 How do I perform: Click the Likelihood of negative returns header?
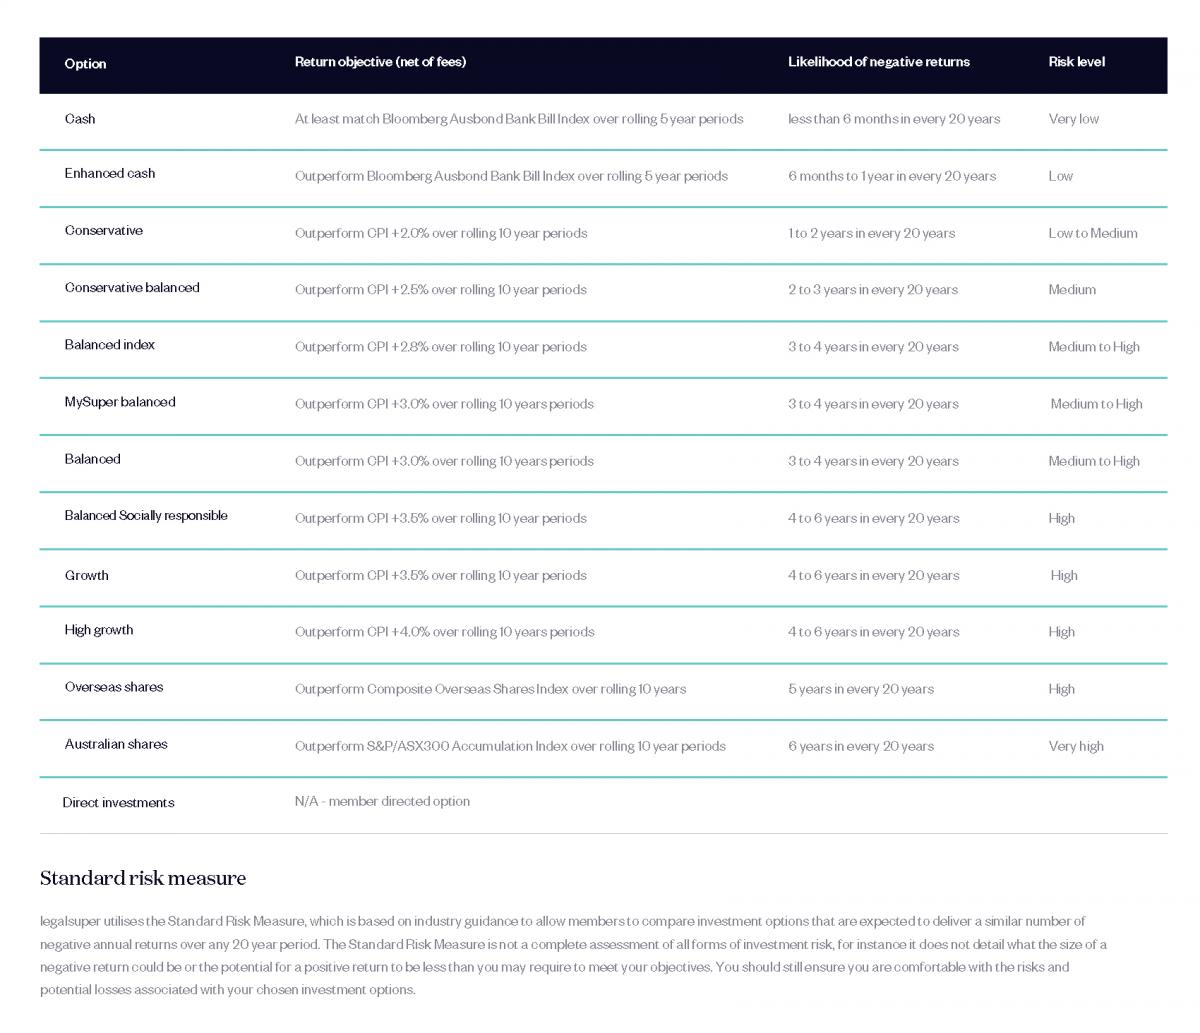tap(878, 62)
